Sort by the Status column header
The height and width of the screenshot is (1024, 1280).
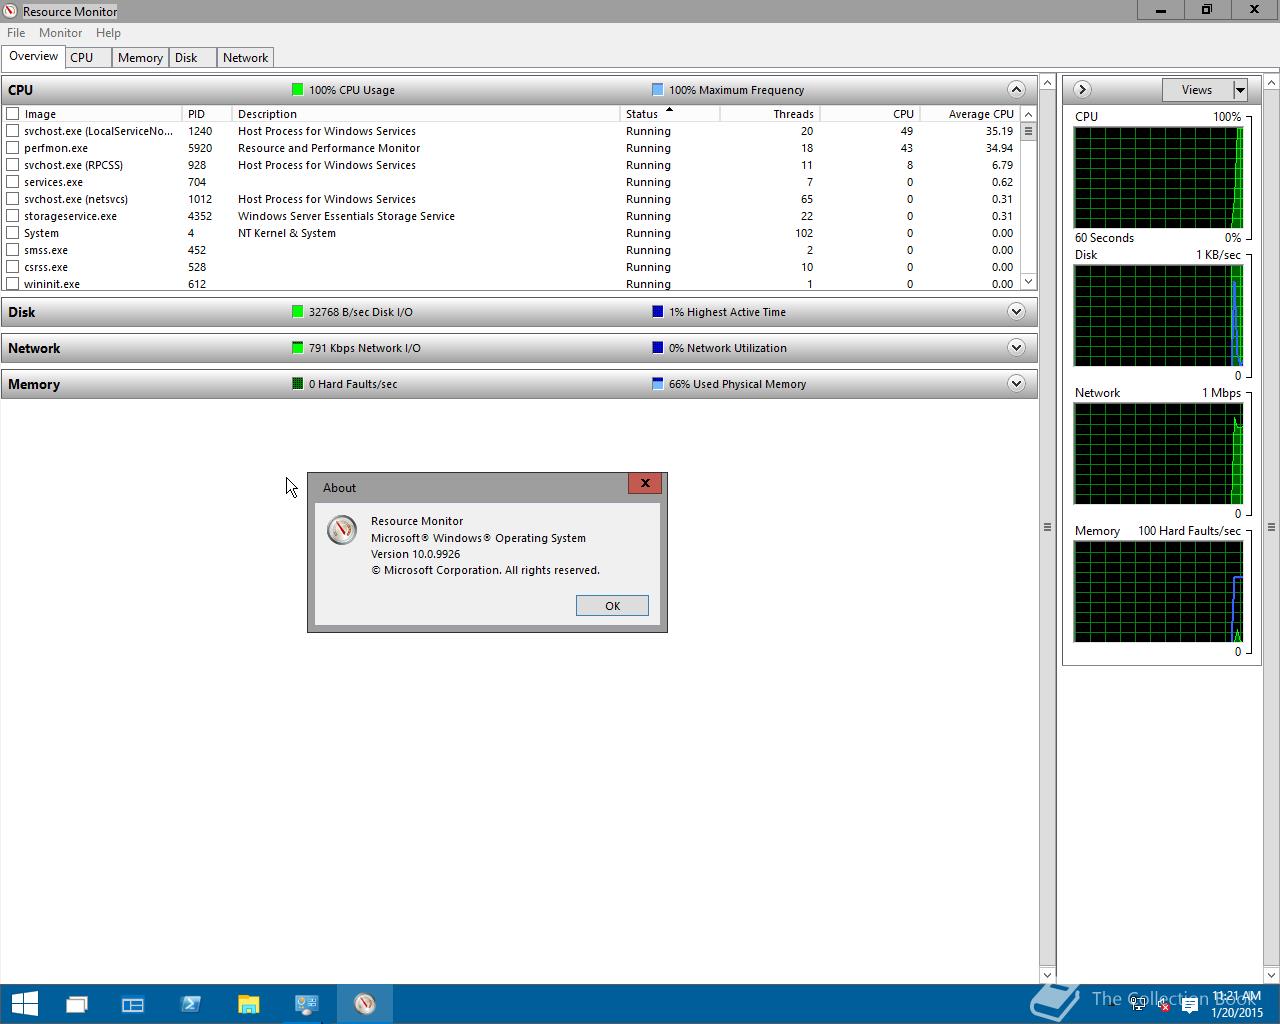coord(670,114)
